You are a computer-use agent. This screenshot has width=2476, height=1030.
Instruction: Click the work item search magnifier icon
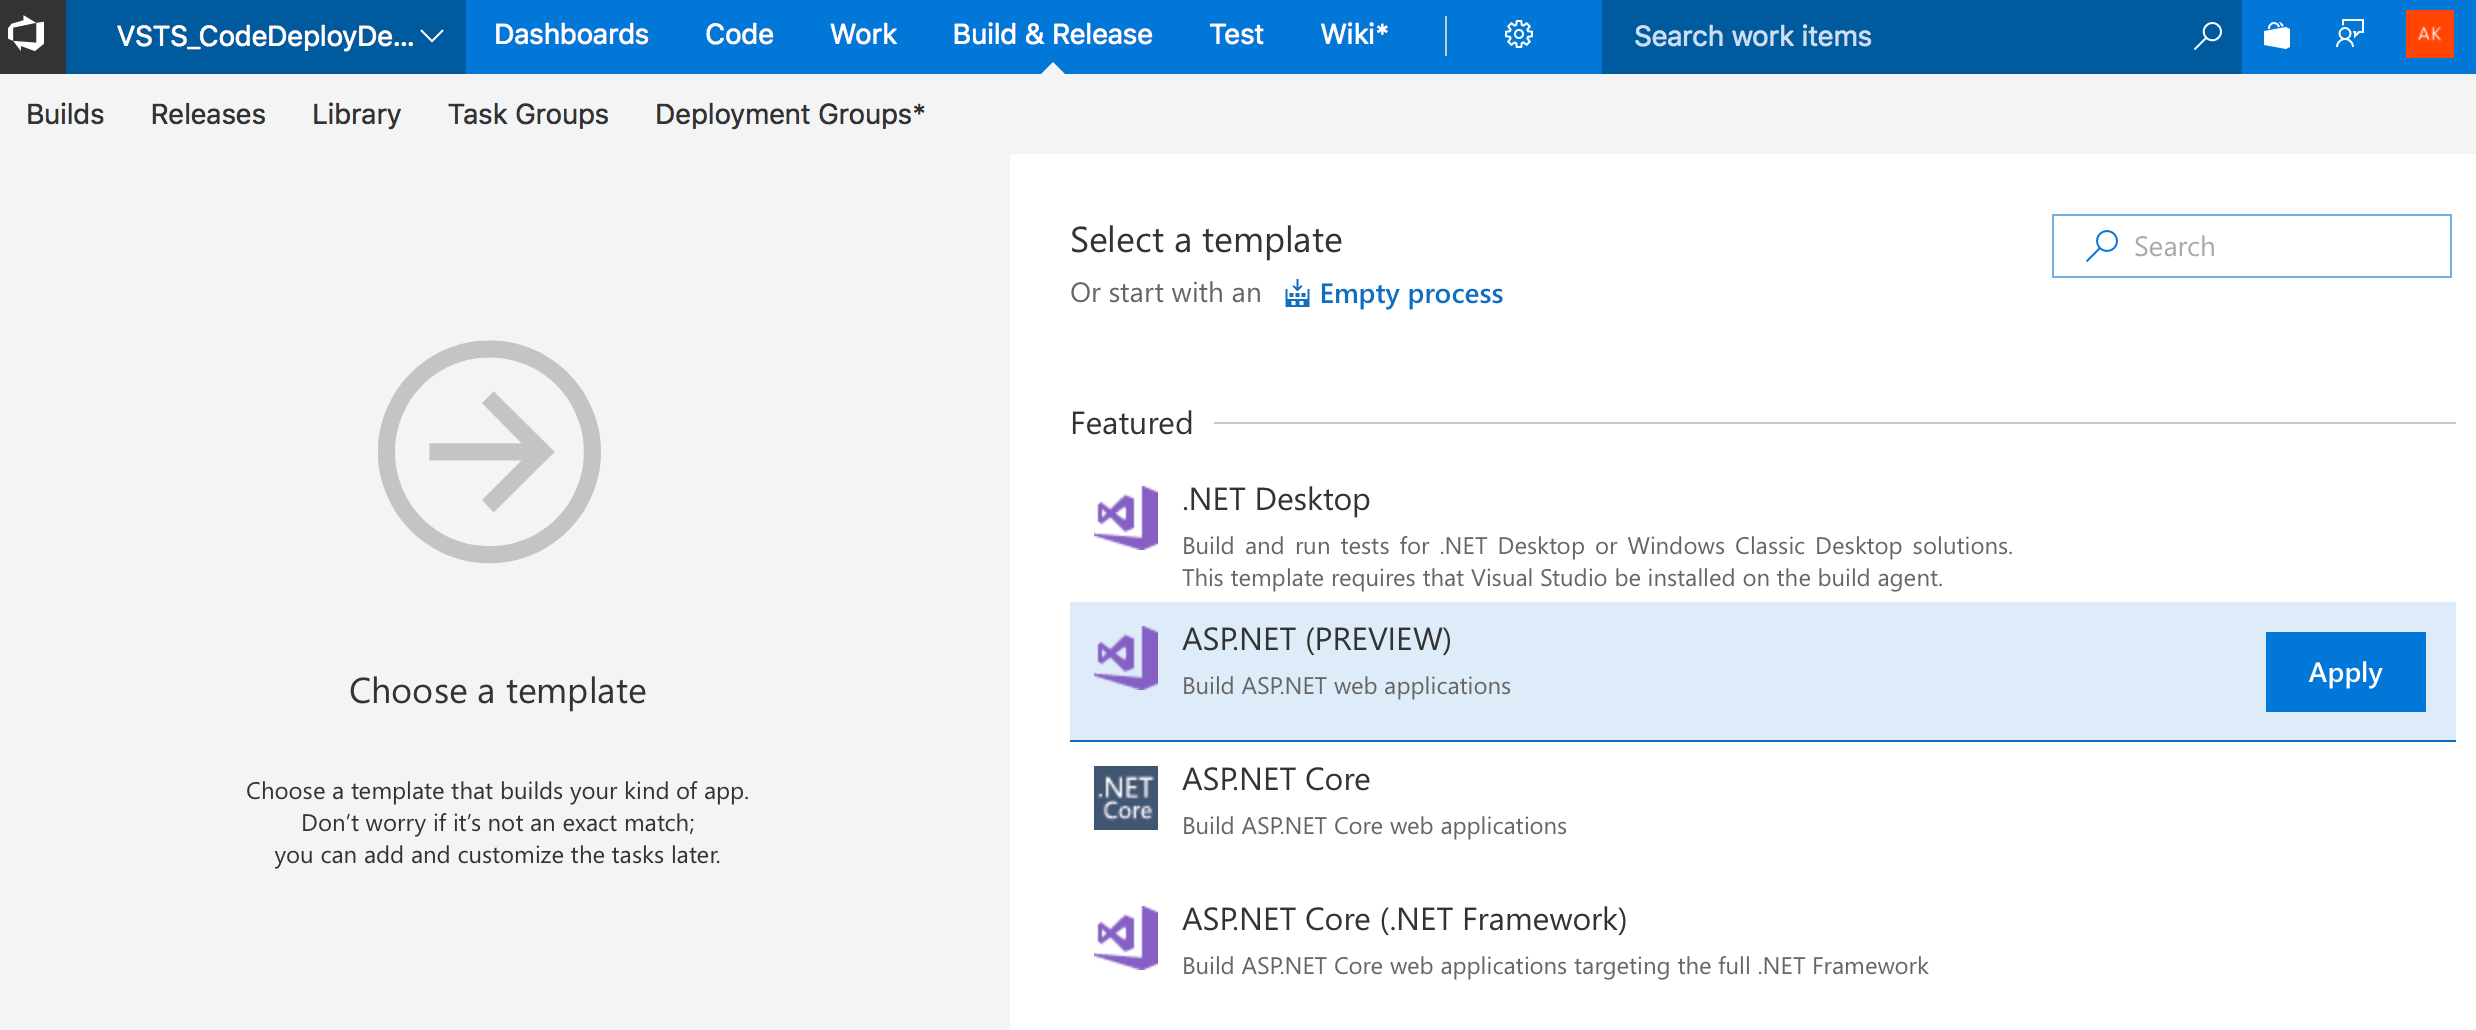2207,36
